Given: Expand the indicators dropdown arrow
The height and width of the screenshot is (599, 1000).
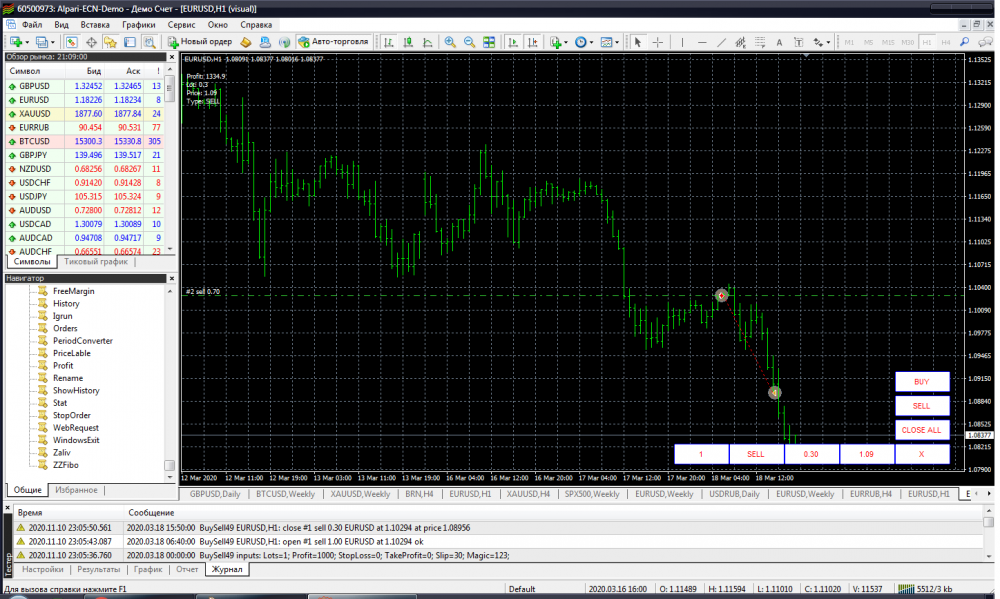Looking at the screenshot, I should 566,42.
